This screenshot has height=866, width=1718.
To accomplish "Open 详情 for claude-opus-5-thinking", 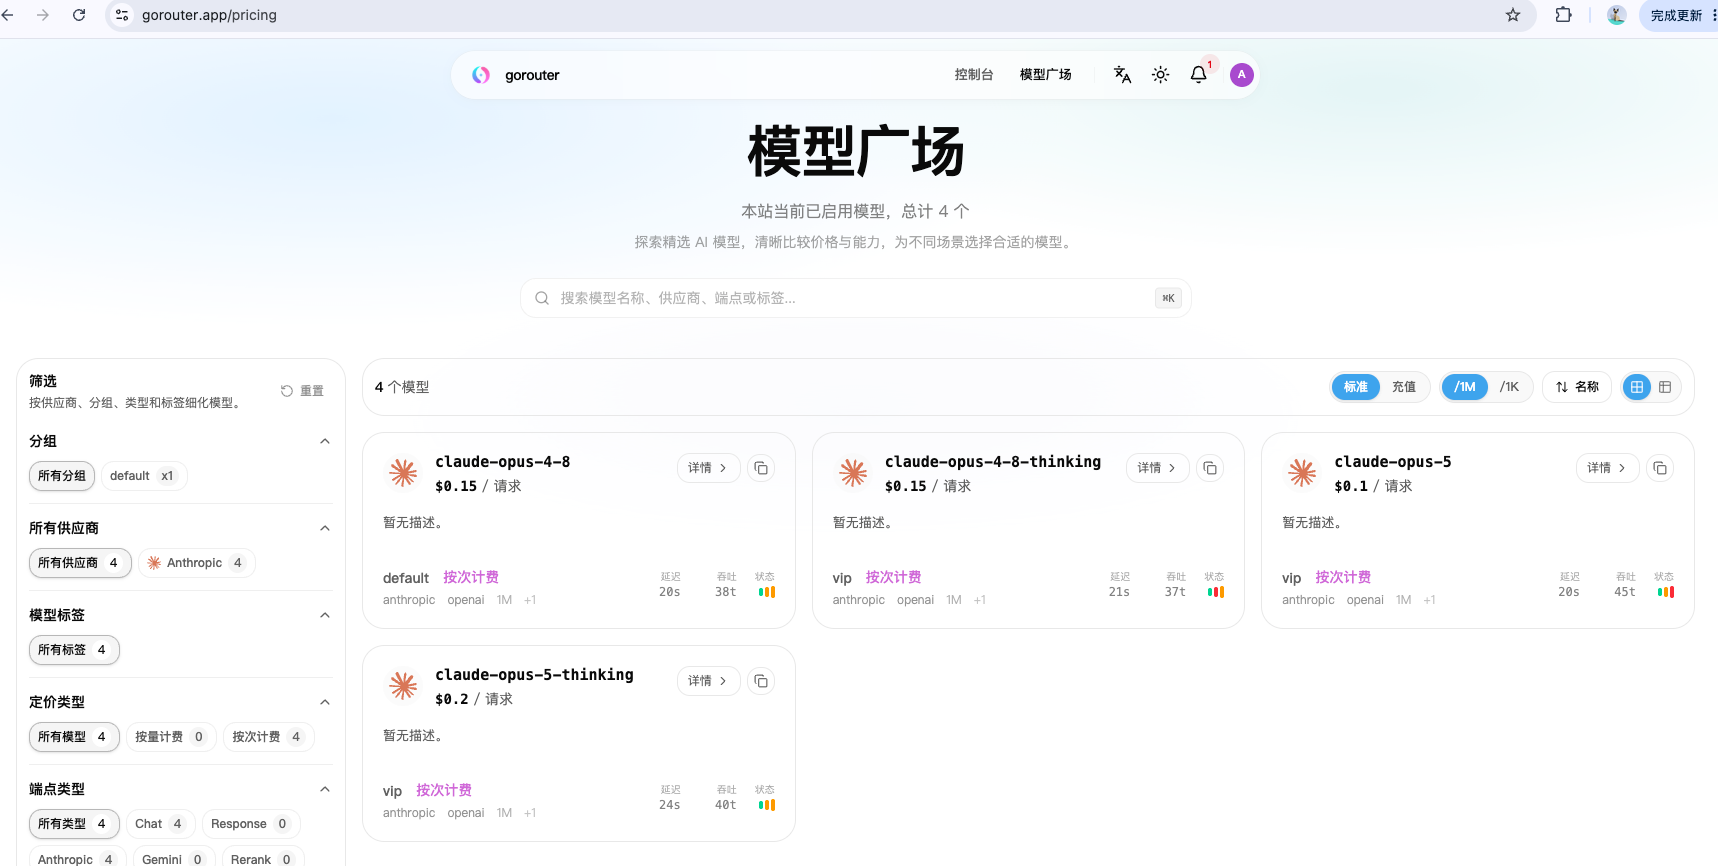I will click(x=707, y=681).
